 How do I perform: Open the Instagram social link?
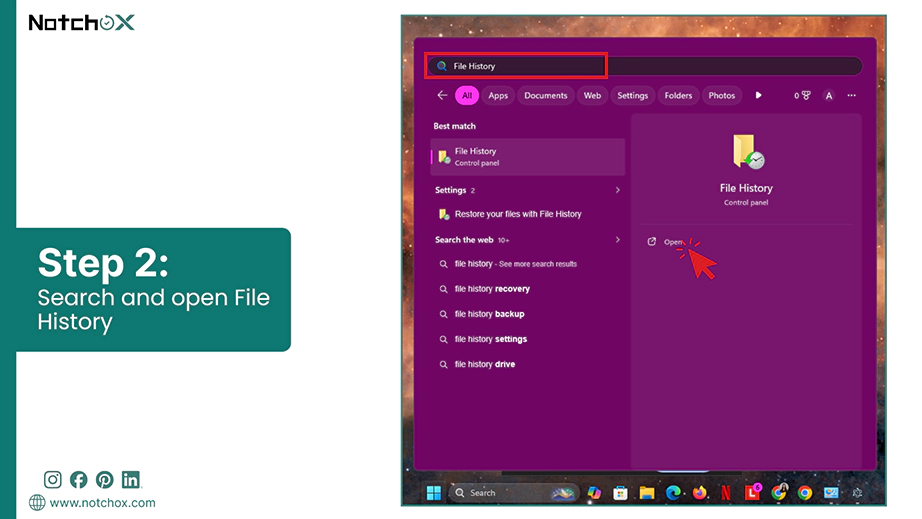52,480
